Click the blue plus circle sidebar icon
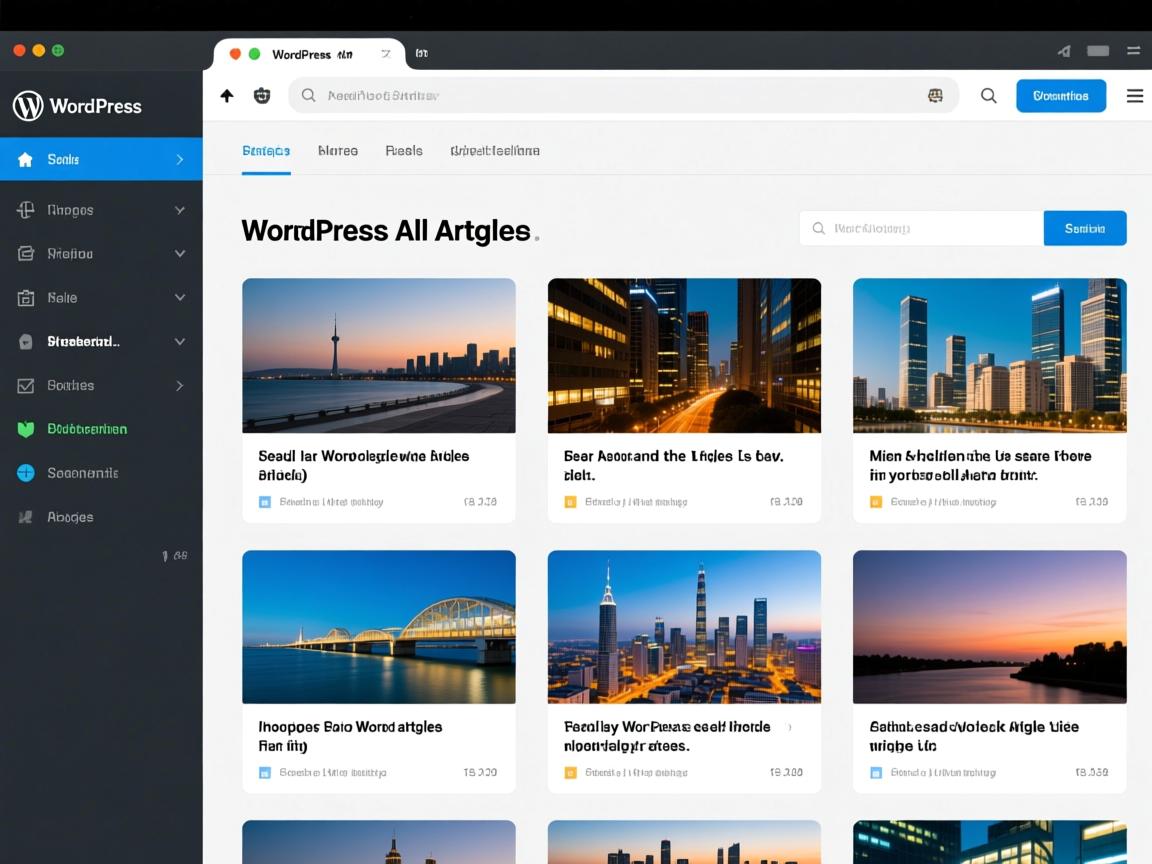Viewport: 1152px width, 864px height. click(x=26, y=473)
